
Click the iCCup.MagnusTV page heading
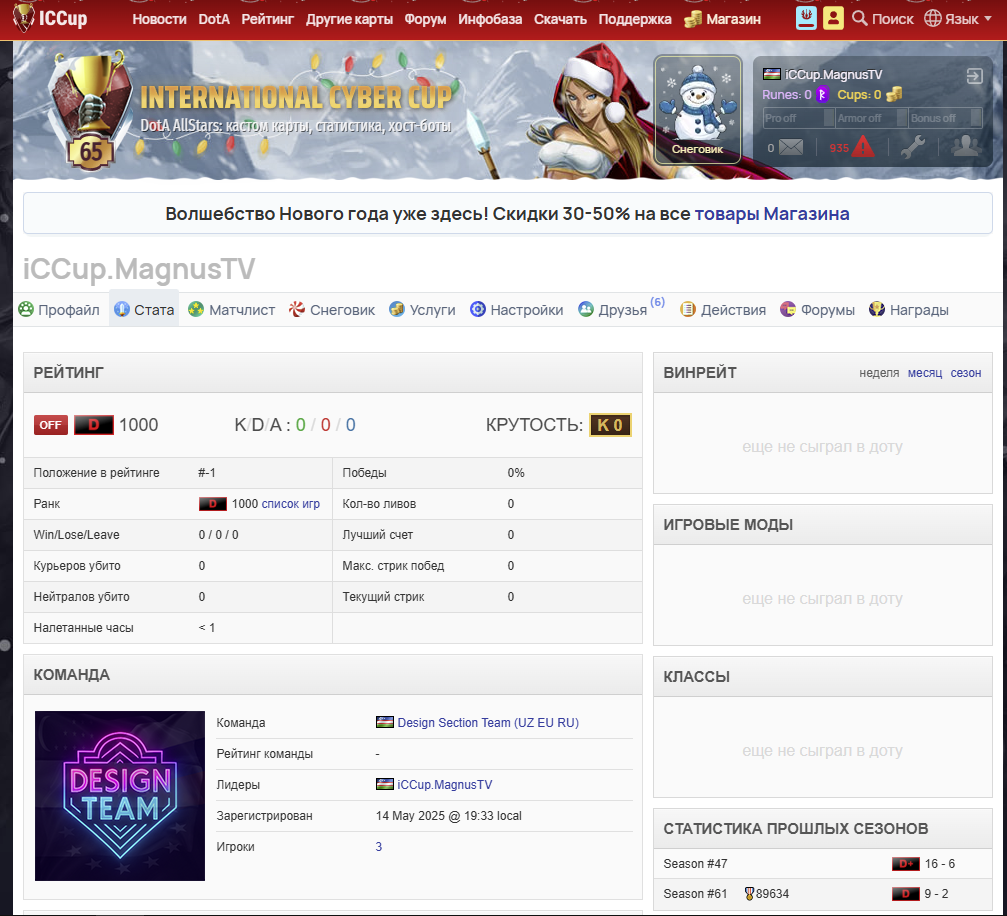[139, 269]
